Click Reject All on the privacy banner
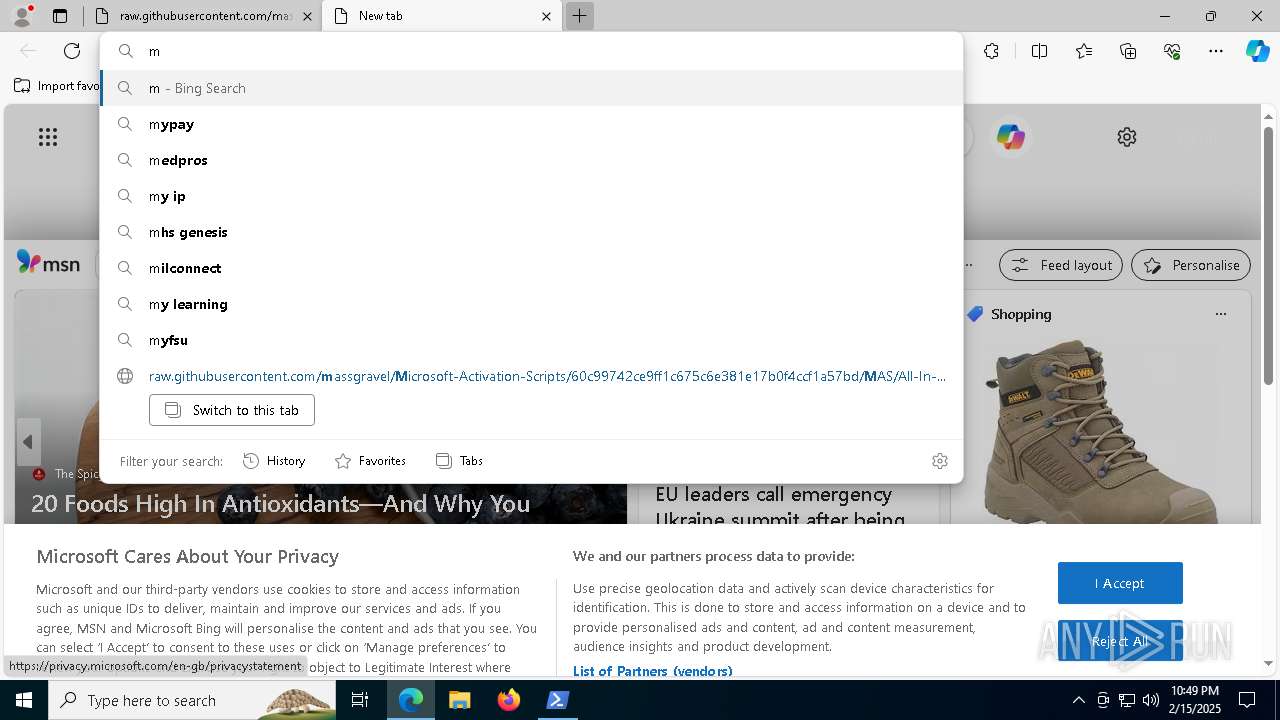The height and width of the screenshot is (720, 1280). point(1120,641)
